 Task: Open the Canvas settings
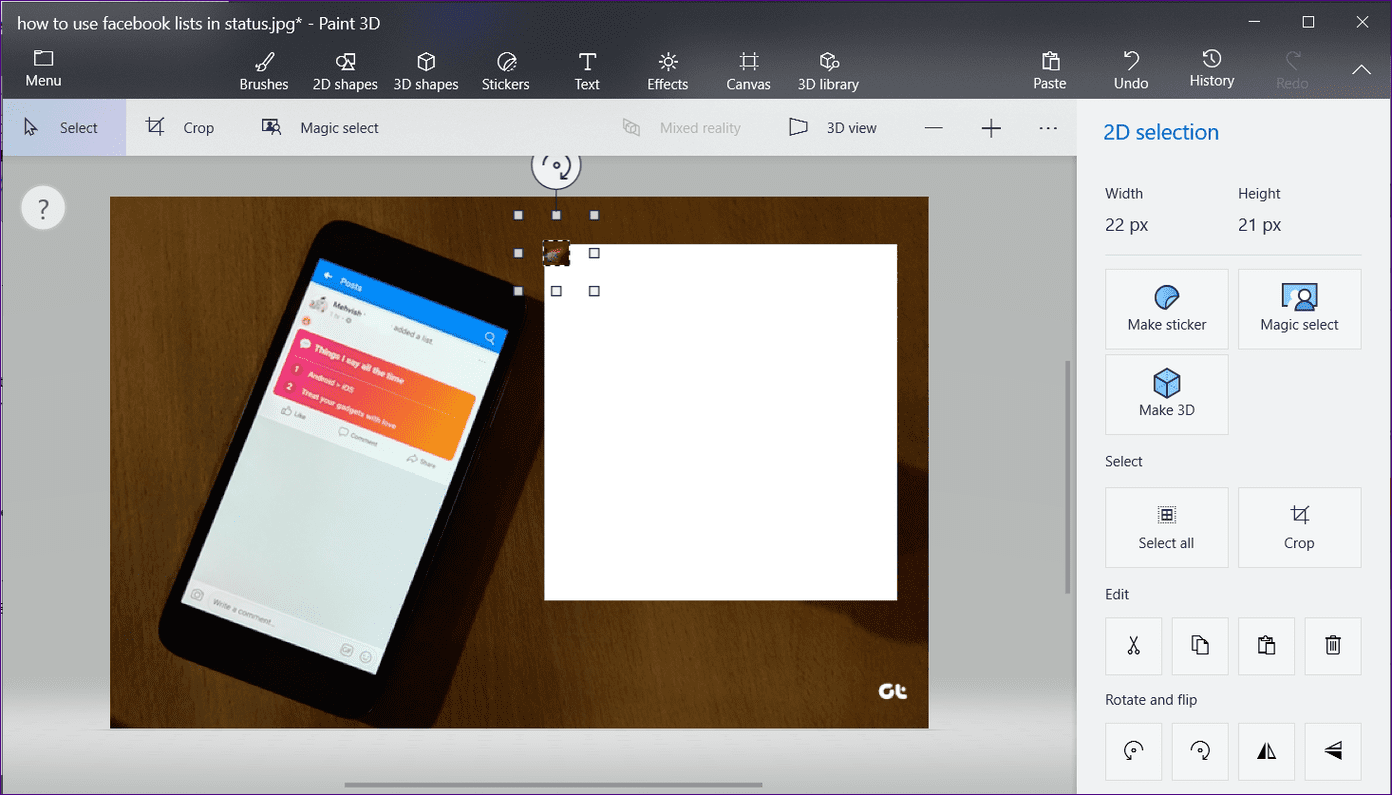point(749,71)
